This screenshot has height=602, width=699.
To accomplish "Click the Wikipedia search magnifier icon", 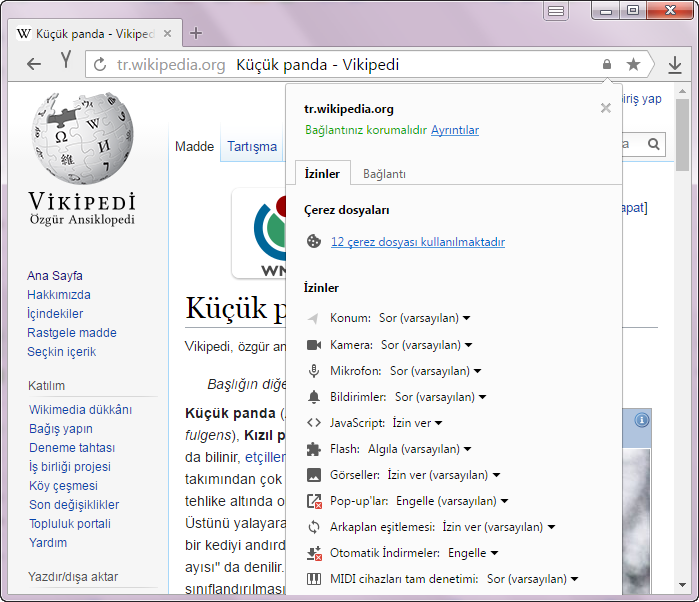I will 654,144.
